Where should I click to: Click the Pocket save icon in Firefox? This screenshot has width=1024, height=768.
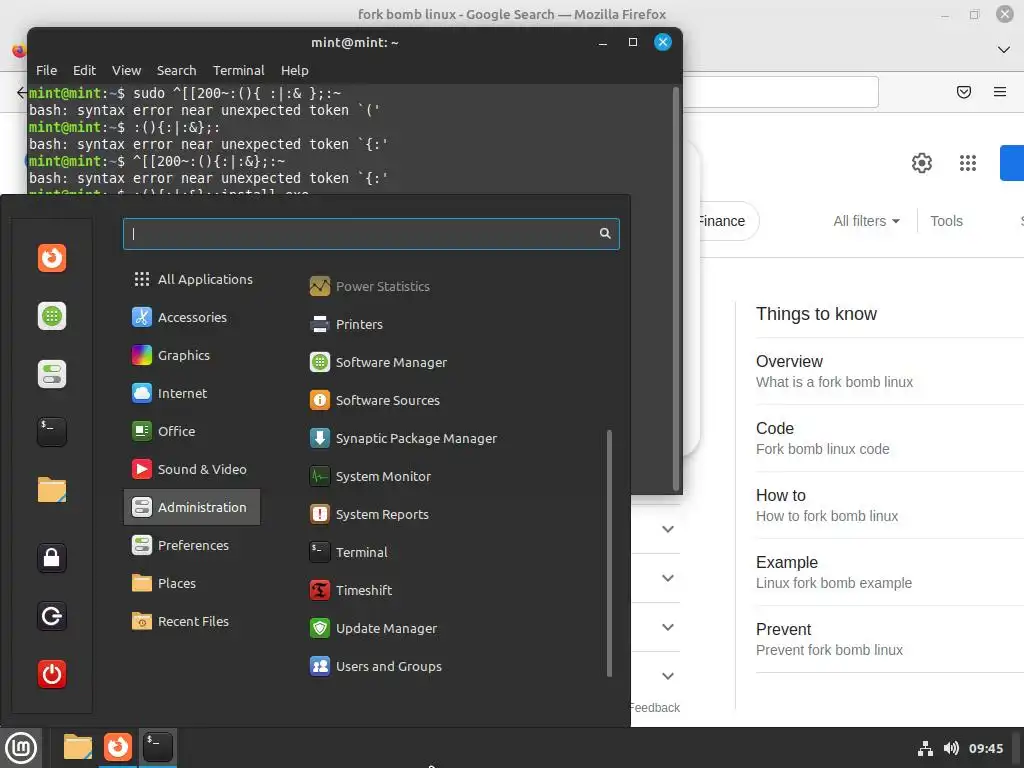click(963, 92)
